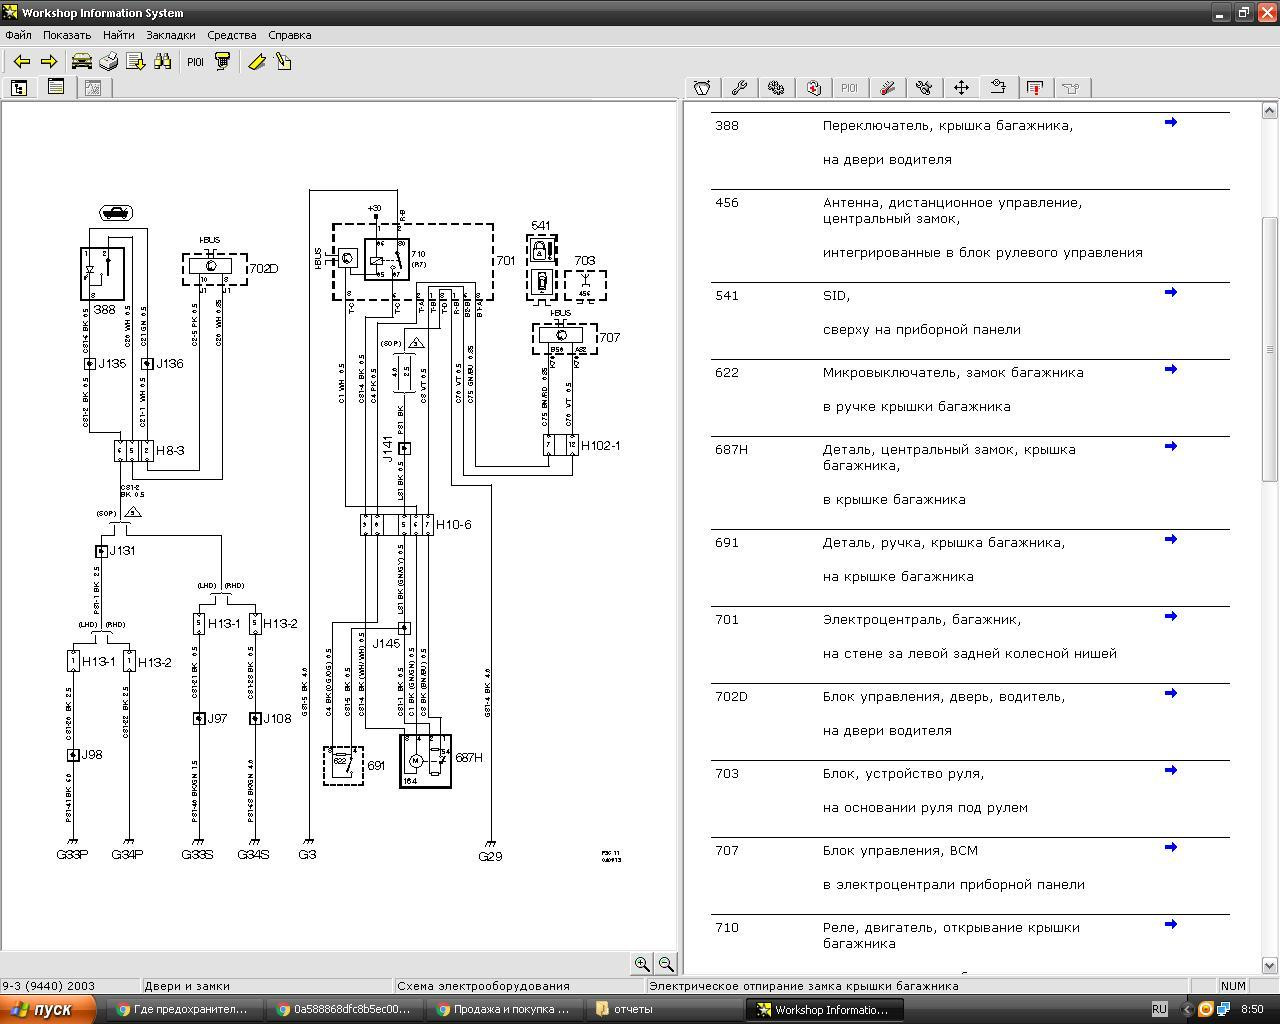Open the Windows пуск start button
Screen dimensions: 1280x1024
tap(46, 1009)
